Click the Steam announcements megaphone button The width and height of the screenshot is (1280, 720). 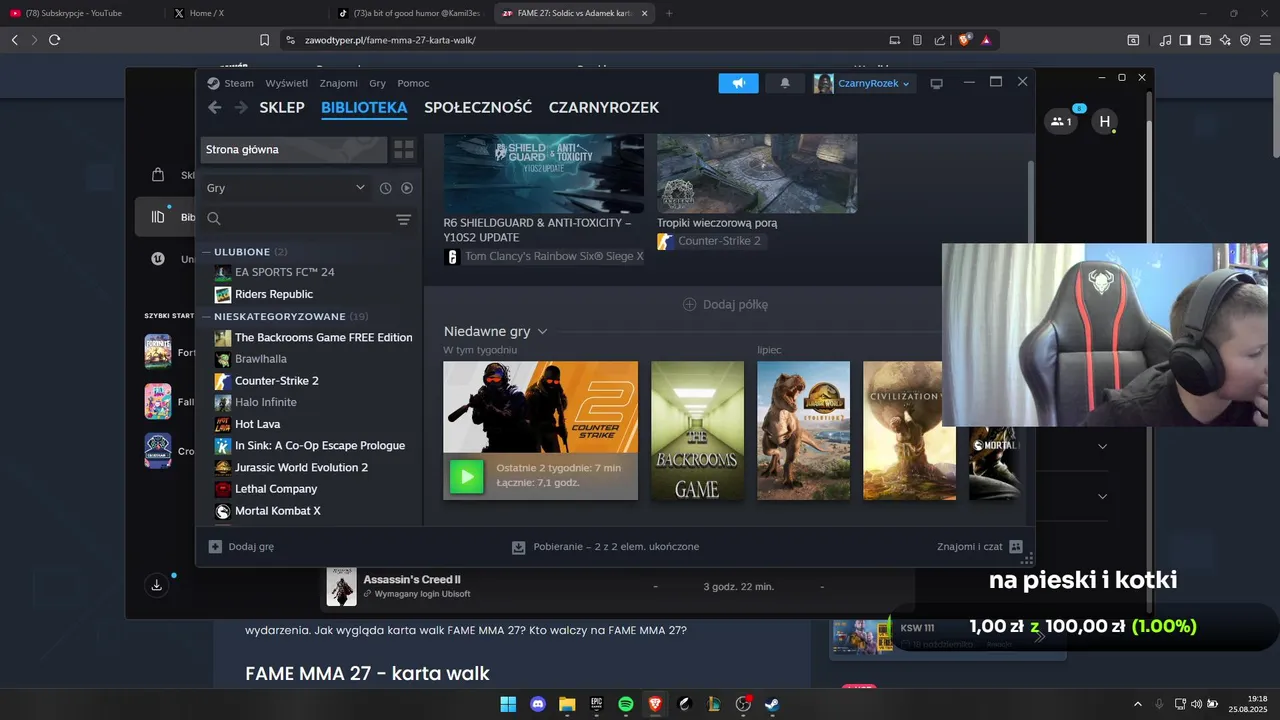pos(738,83)
